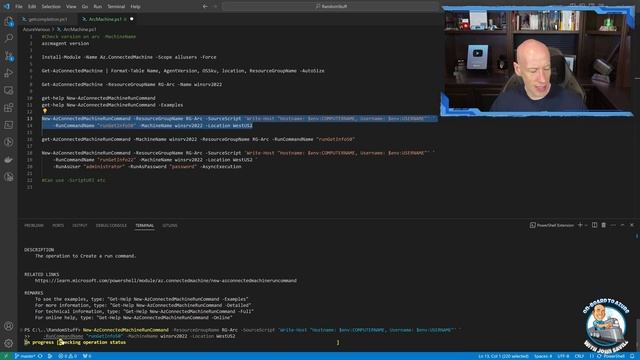Open the Help menu
Viewport: 640px width, 360px height.
coord(136,7)
